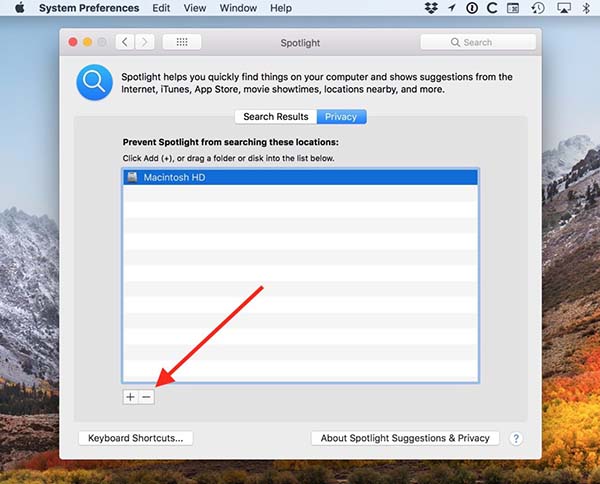Open the Time Machine menu bar icon
Image resolution: width=600 pixels, height=484 pixels.
click(x=538, y=8)
